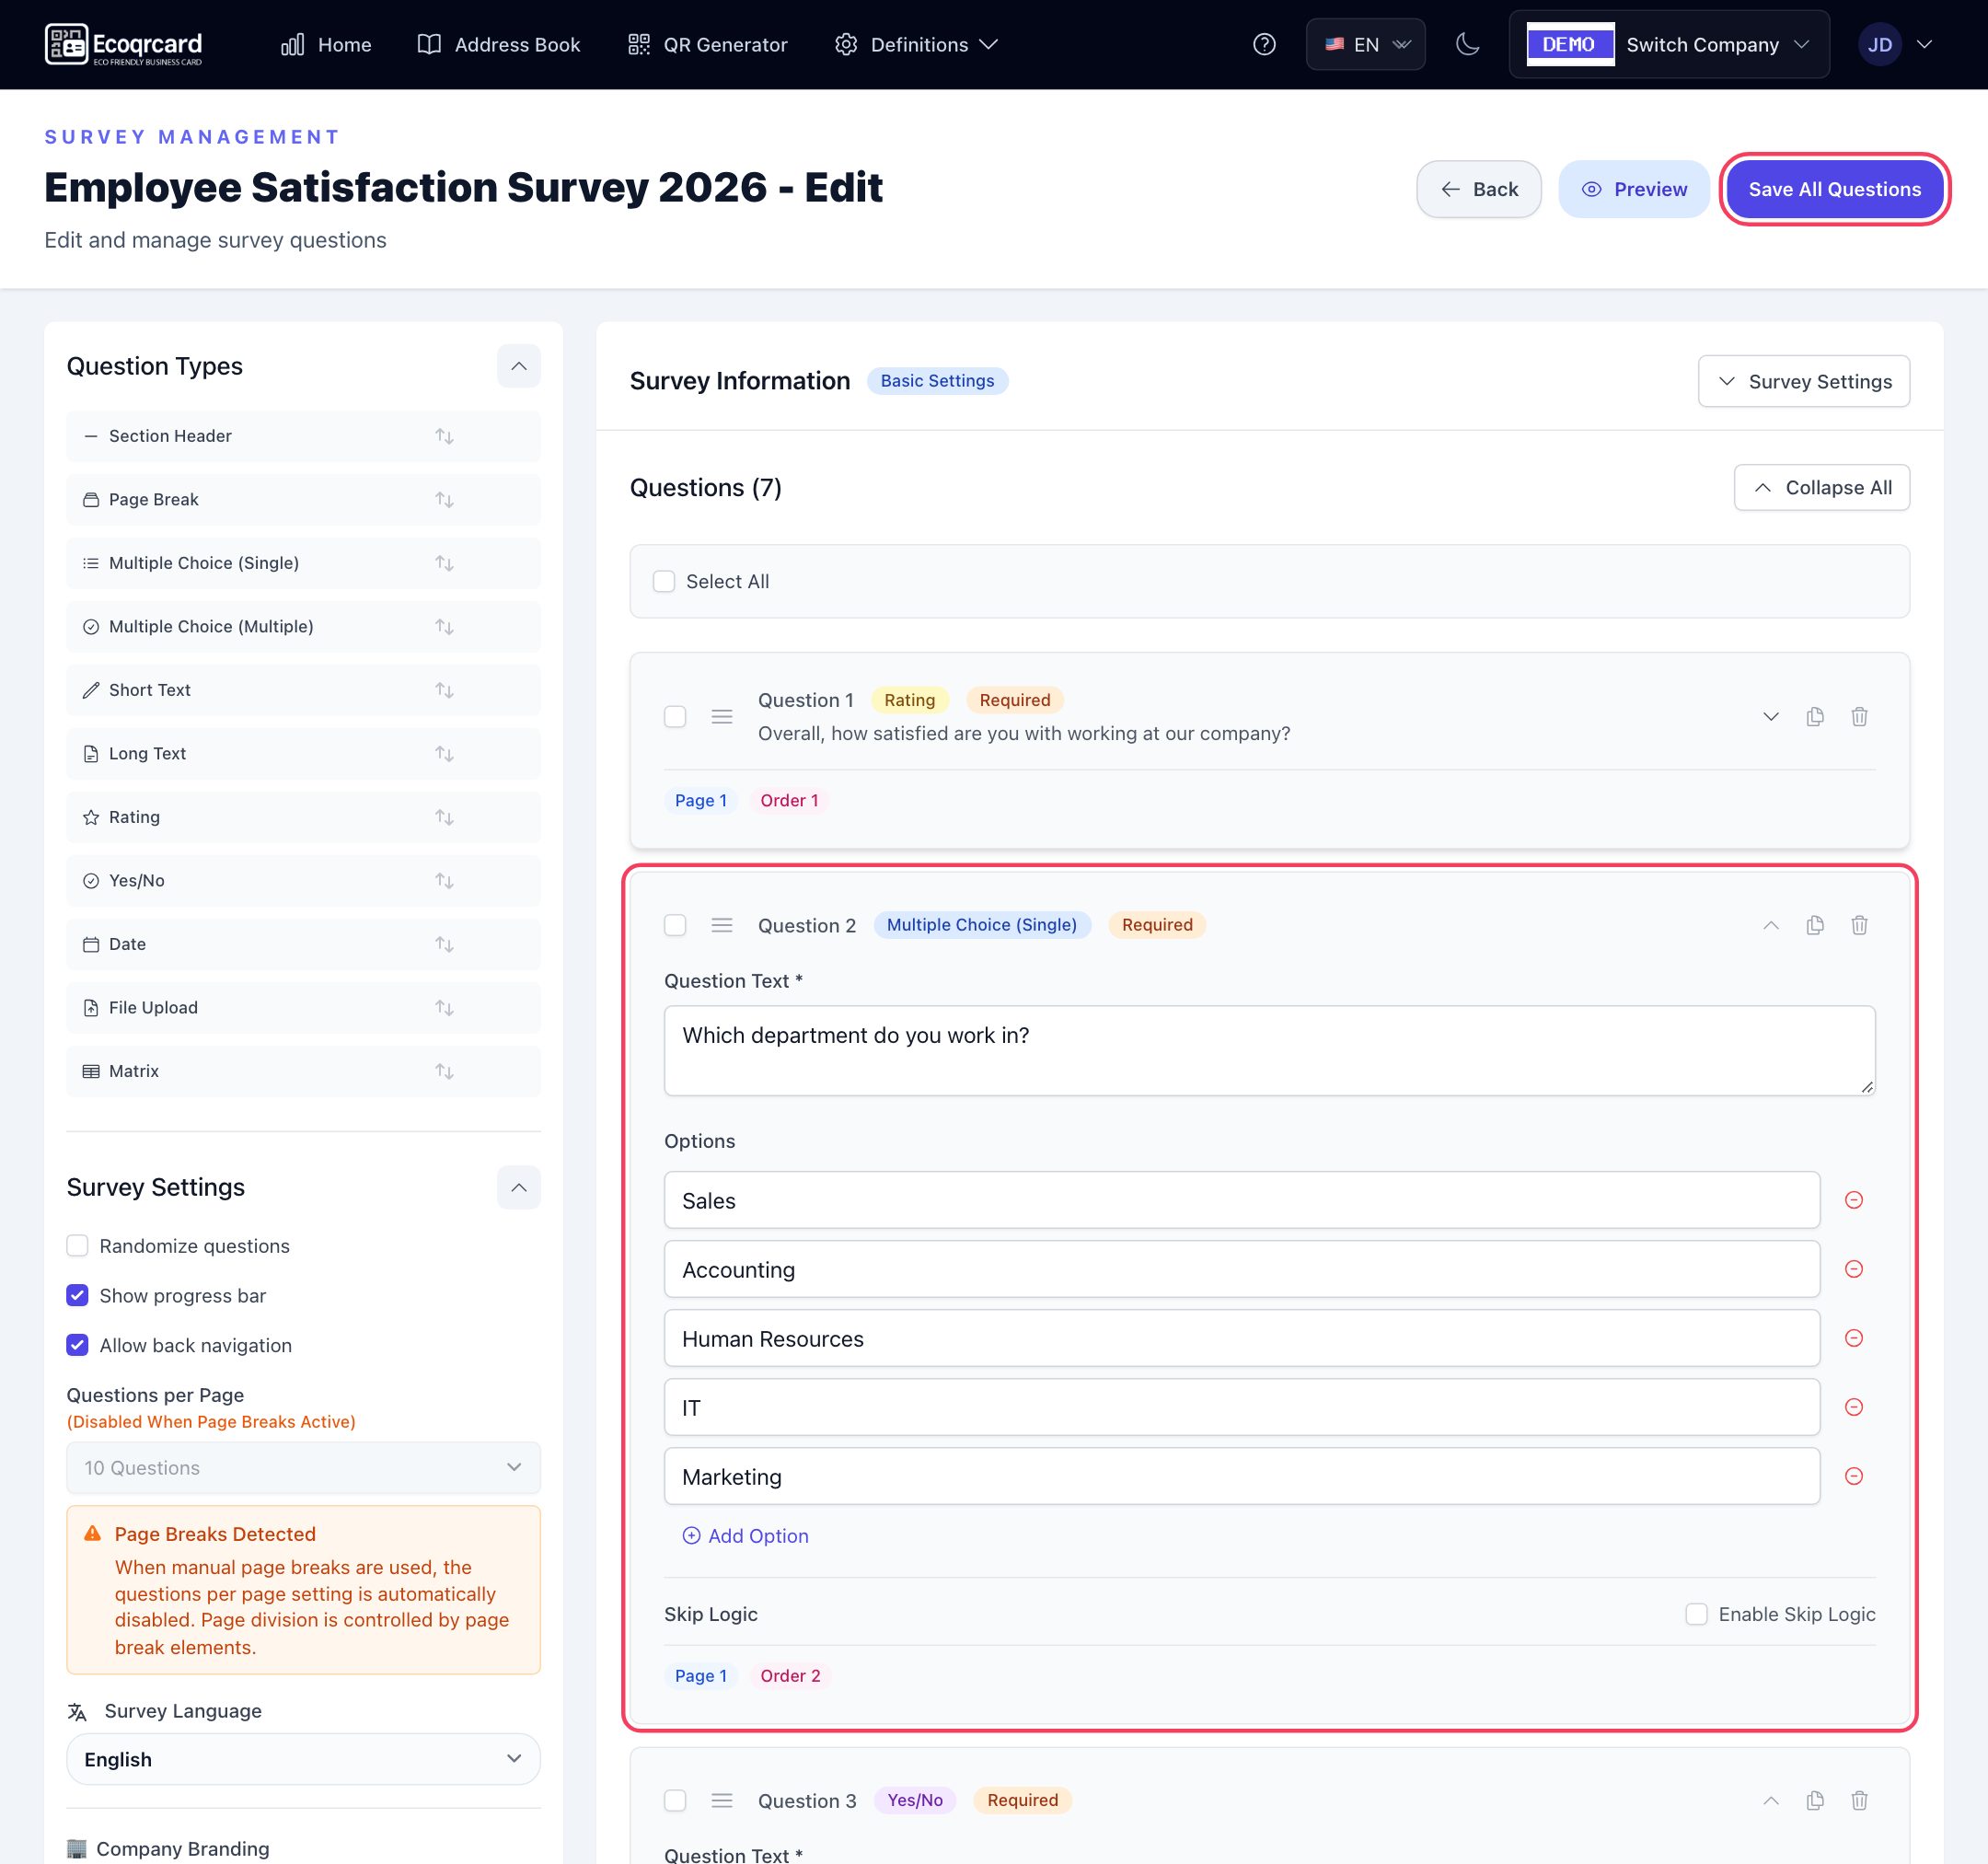
Task: Uncheck Show progress bar
Action: coord(77,1295)
